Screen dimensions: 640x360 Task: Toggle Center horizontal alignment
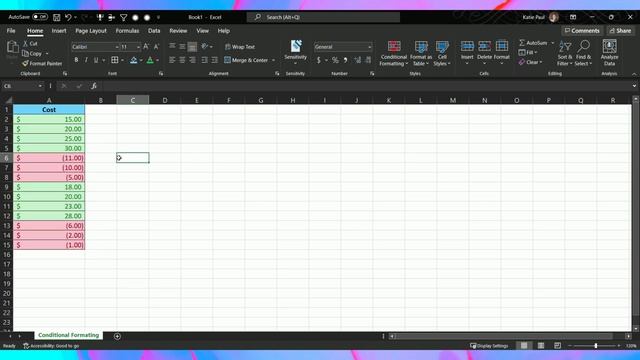182,60
